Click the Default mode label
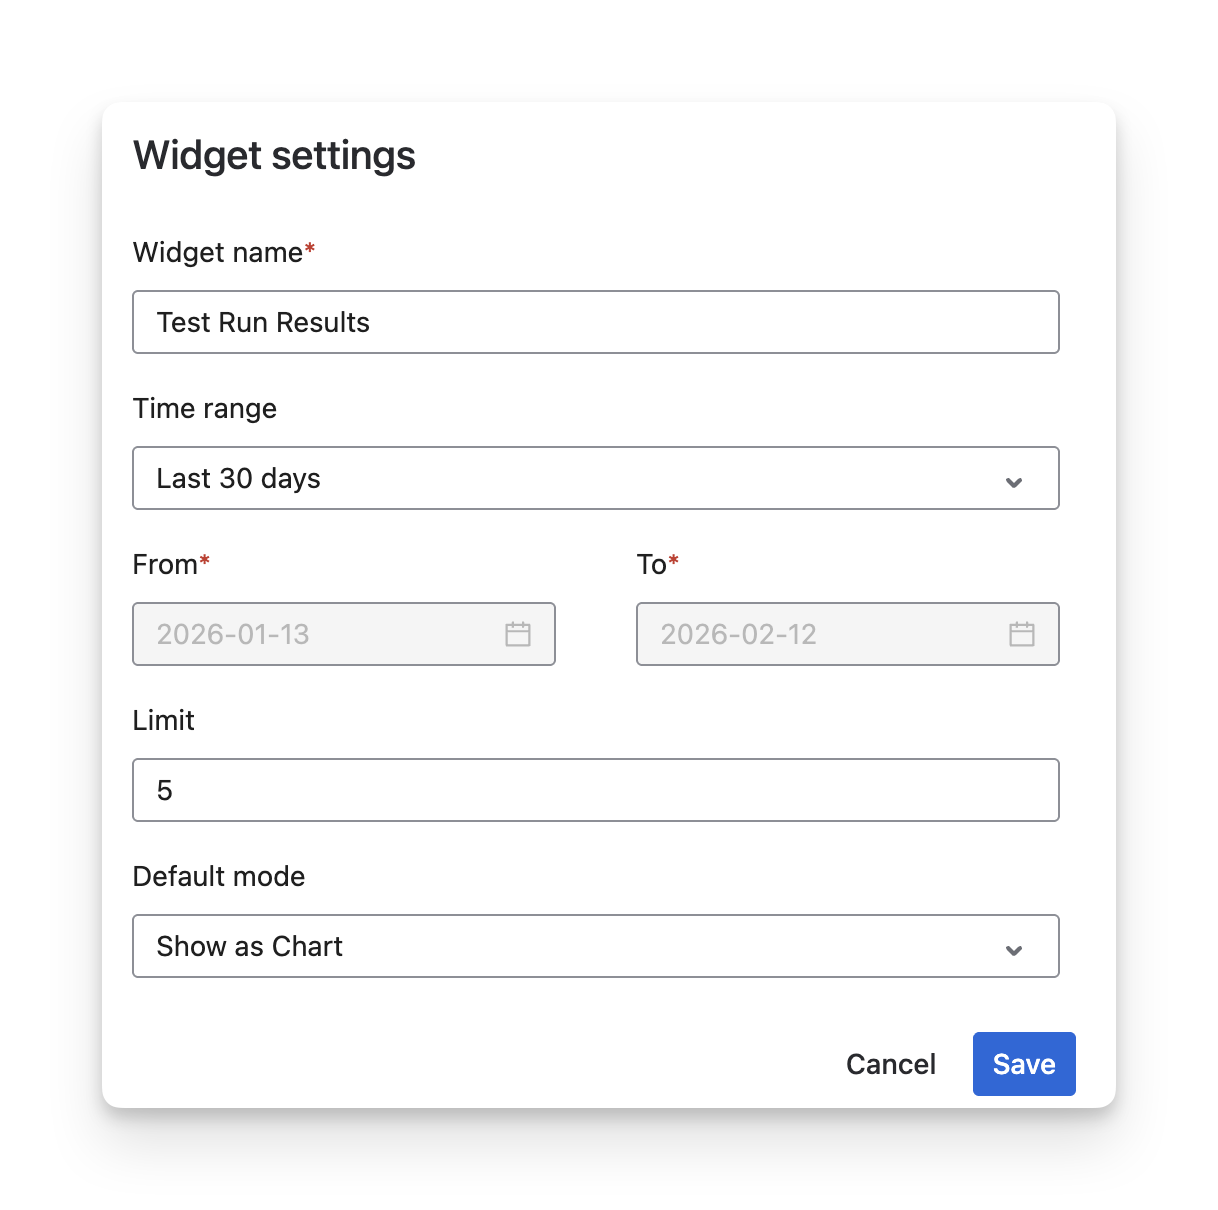 tap(219, 876)
